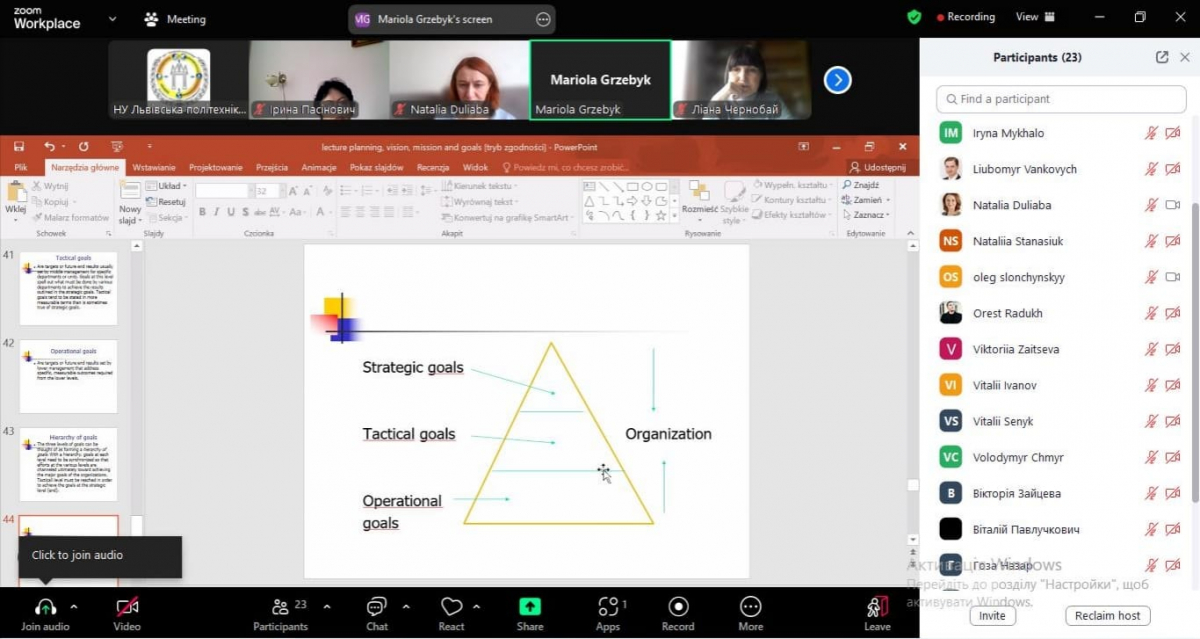Collapse the Participants panel header chevron

tap(1185, 58)
